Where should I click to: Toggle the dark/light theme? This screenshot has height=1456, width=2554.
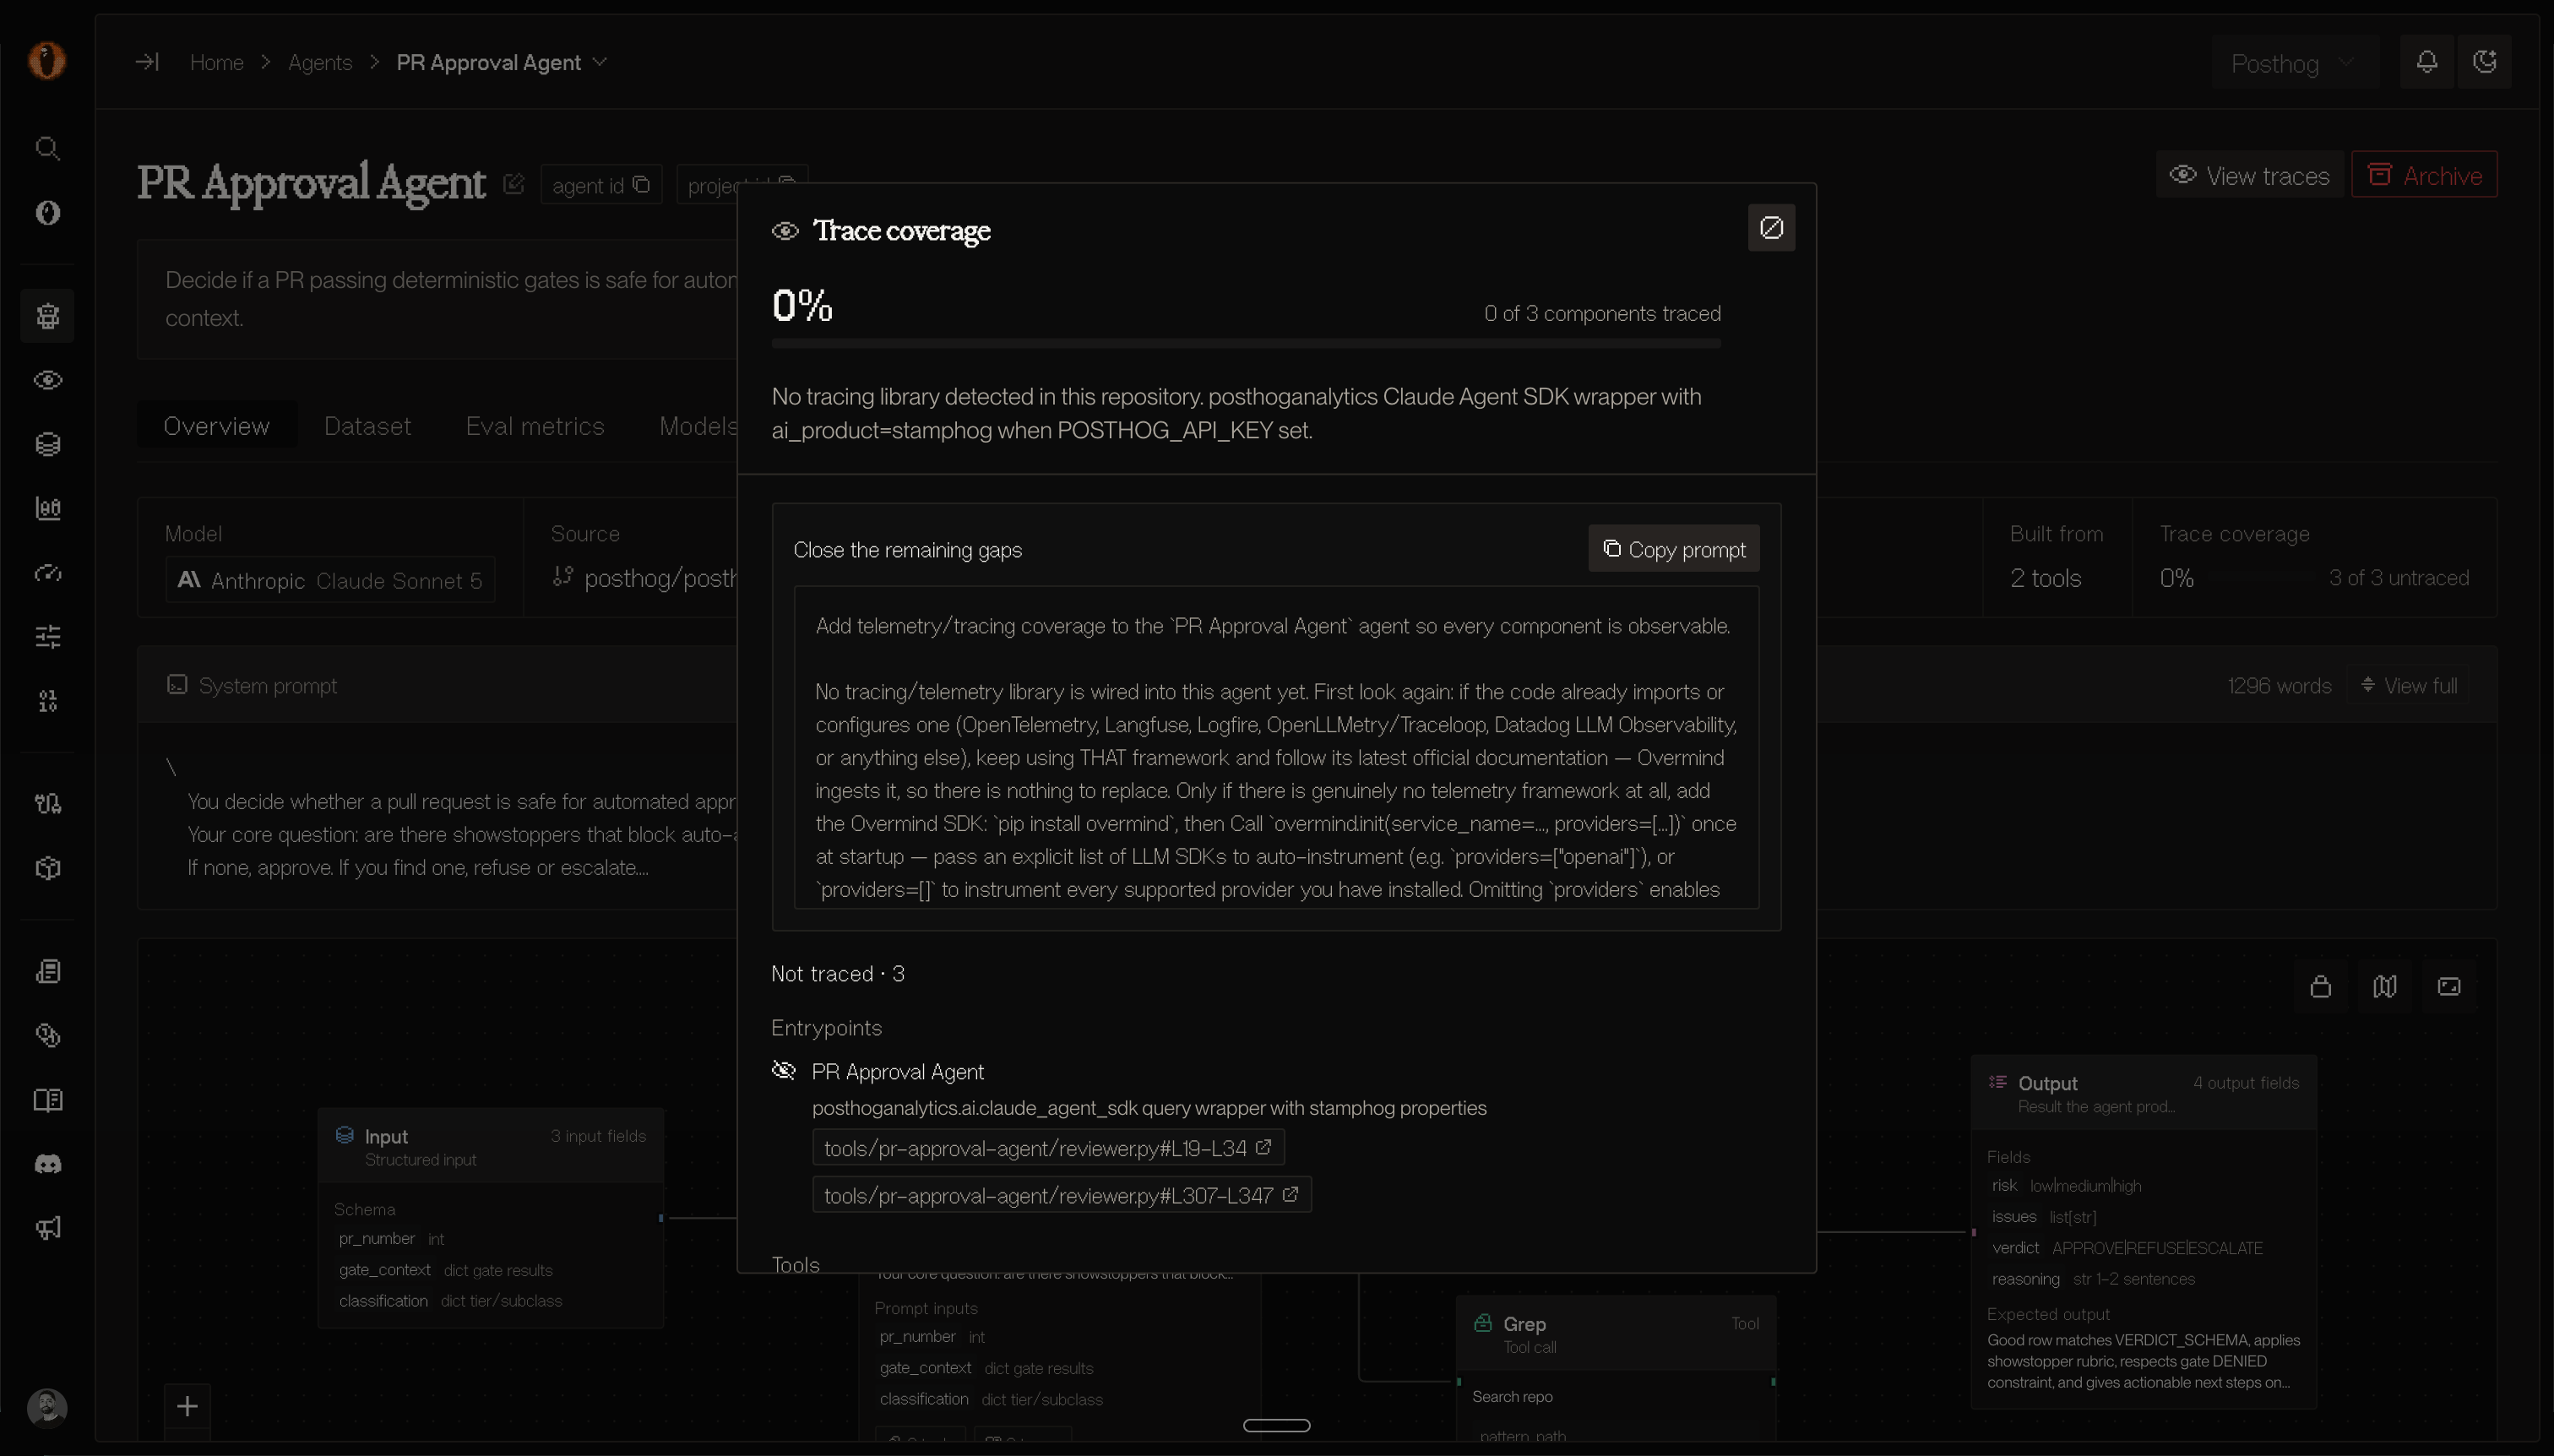[x=2485, y=62]
